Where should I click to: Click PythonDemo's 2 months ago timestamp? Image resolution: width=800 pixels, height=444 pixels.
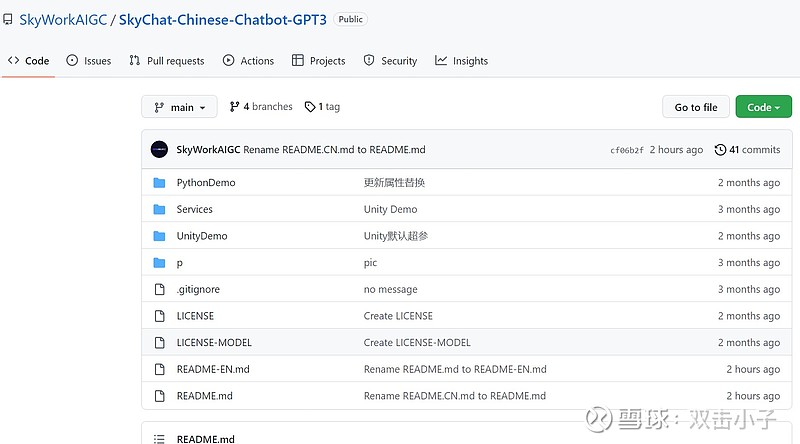click(749, 183)
